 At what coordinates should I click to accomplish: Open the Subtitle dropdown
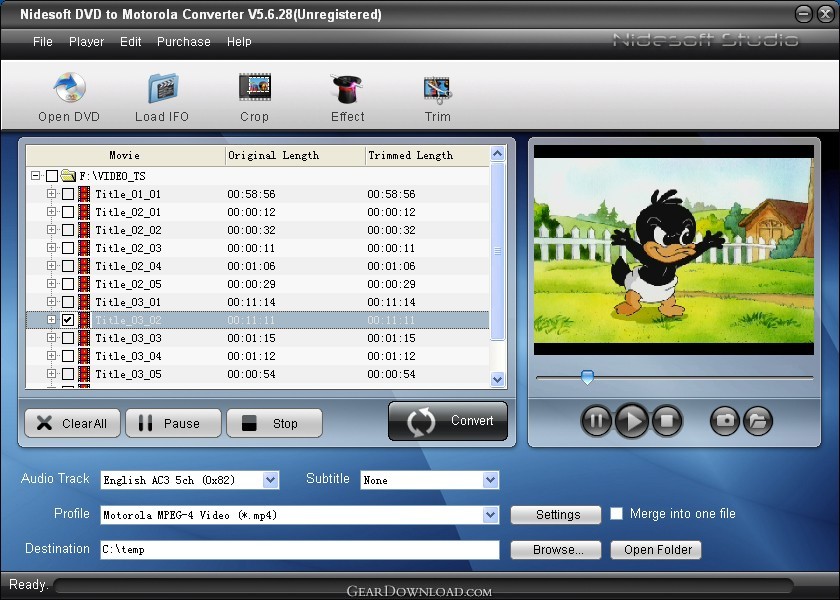490,480
